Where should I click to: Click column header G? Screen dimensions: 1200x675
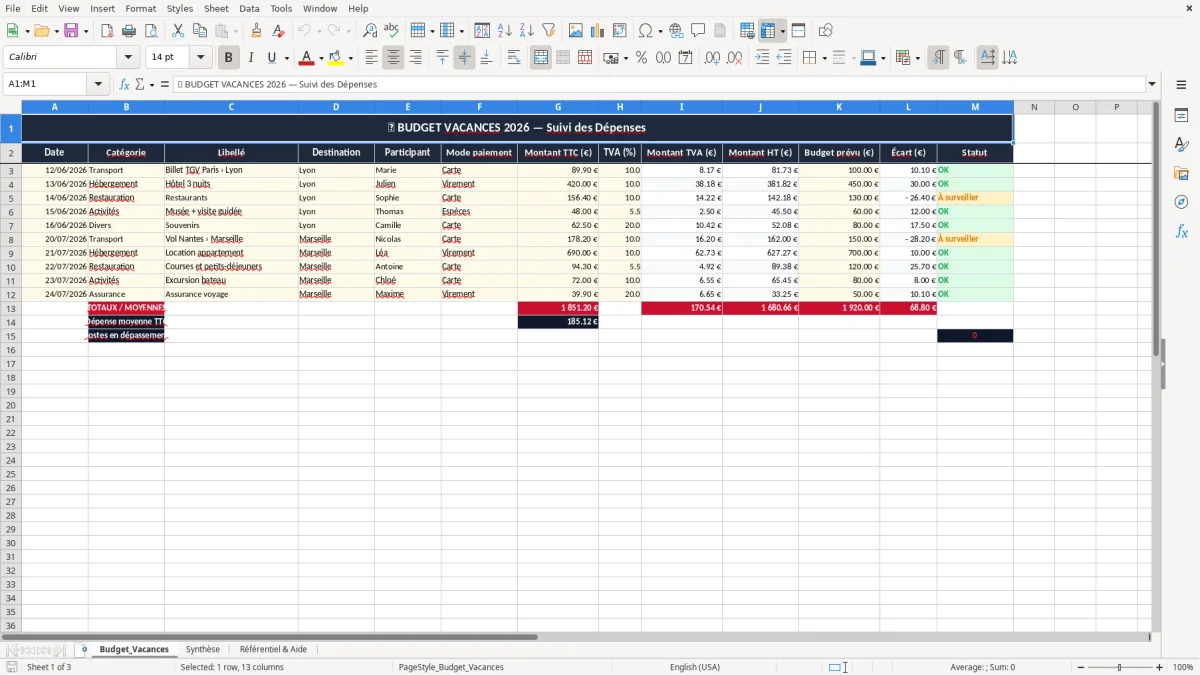pyautogui.click(x=558, y=107)
